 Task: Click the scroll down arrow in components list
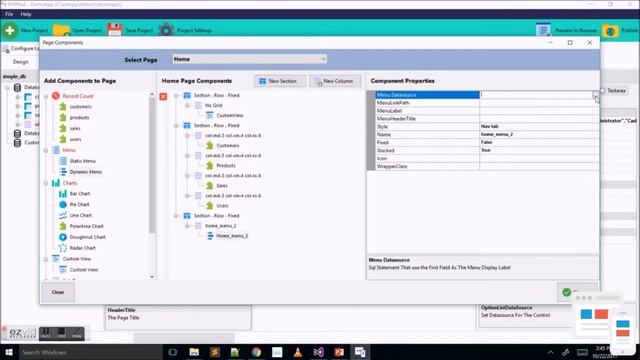click(x=152, y=276)
